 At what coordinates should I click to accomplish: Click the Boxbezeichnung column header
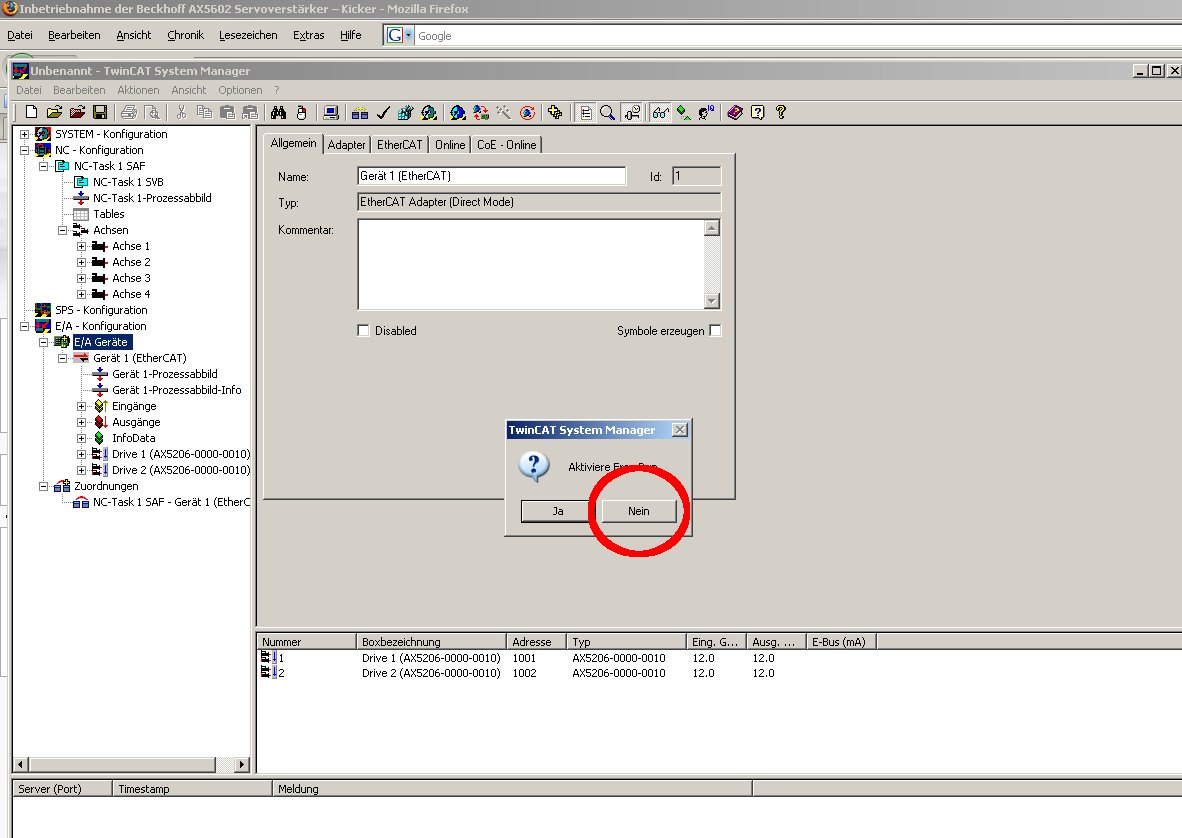tap(431, 642)
